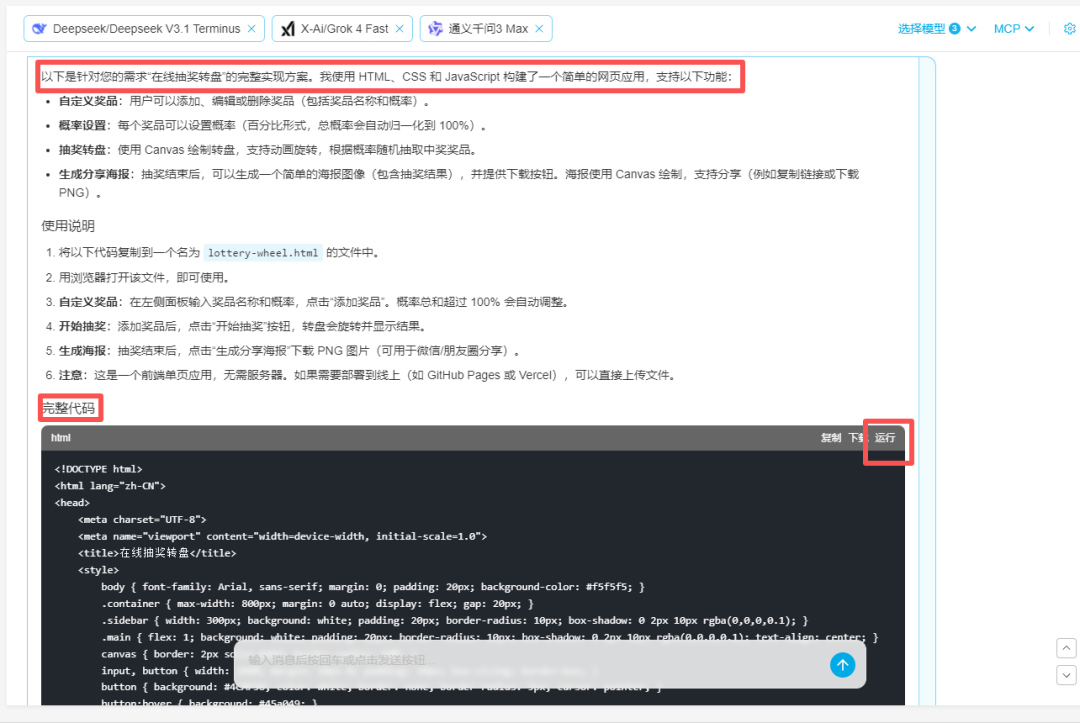The width and height of the screenshot is (1080, 723).
Task: Select the 通义千问3 Max tab
Action: click(489, 29)
